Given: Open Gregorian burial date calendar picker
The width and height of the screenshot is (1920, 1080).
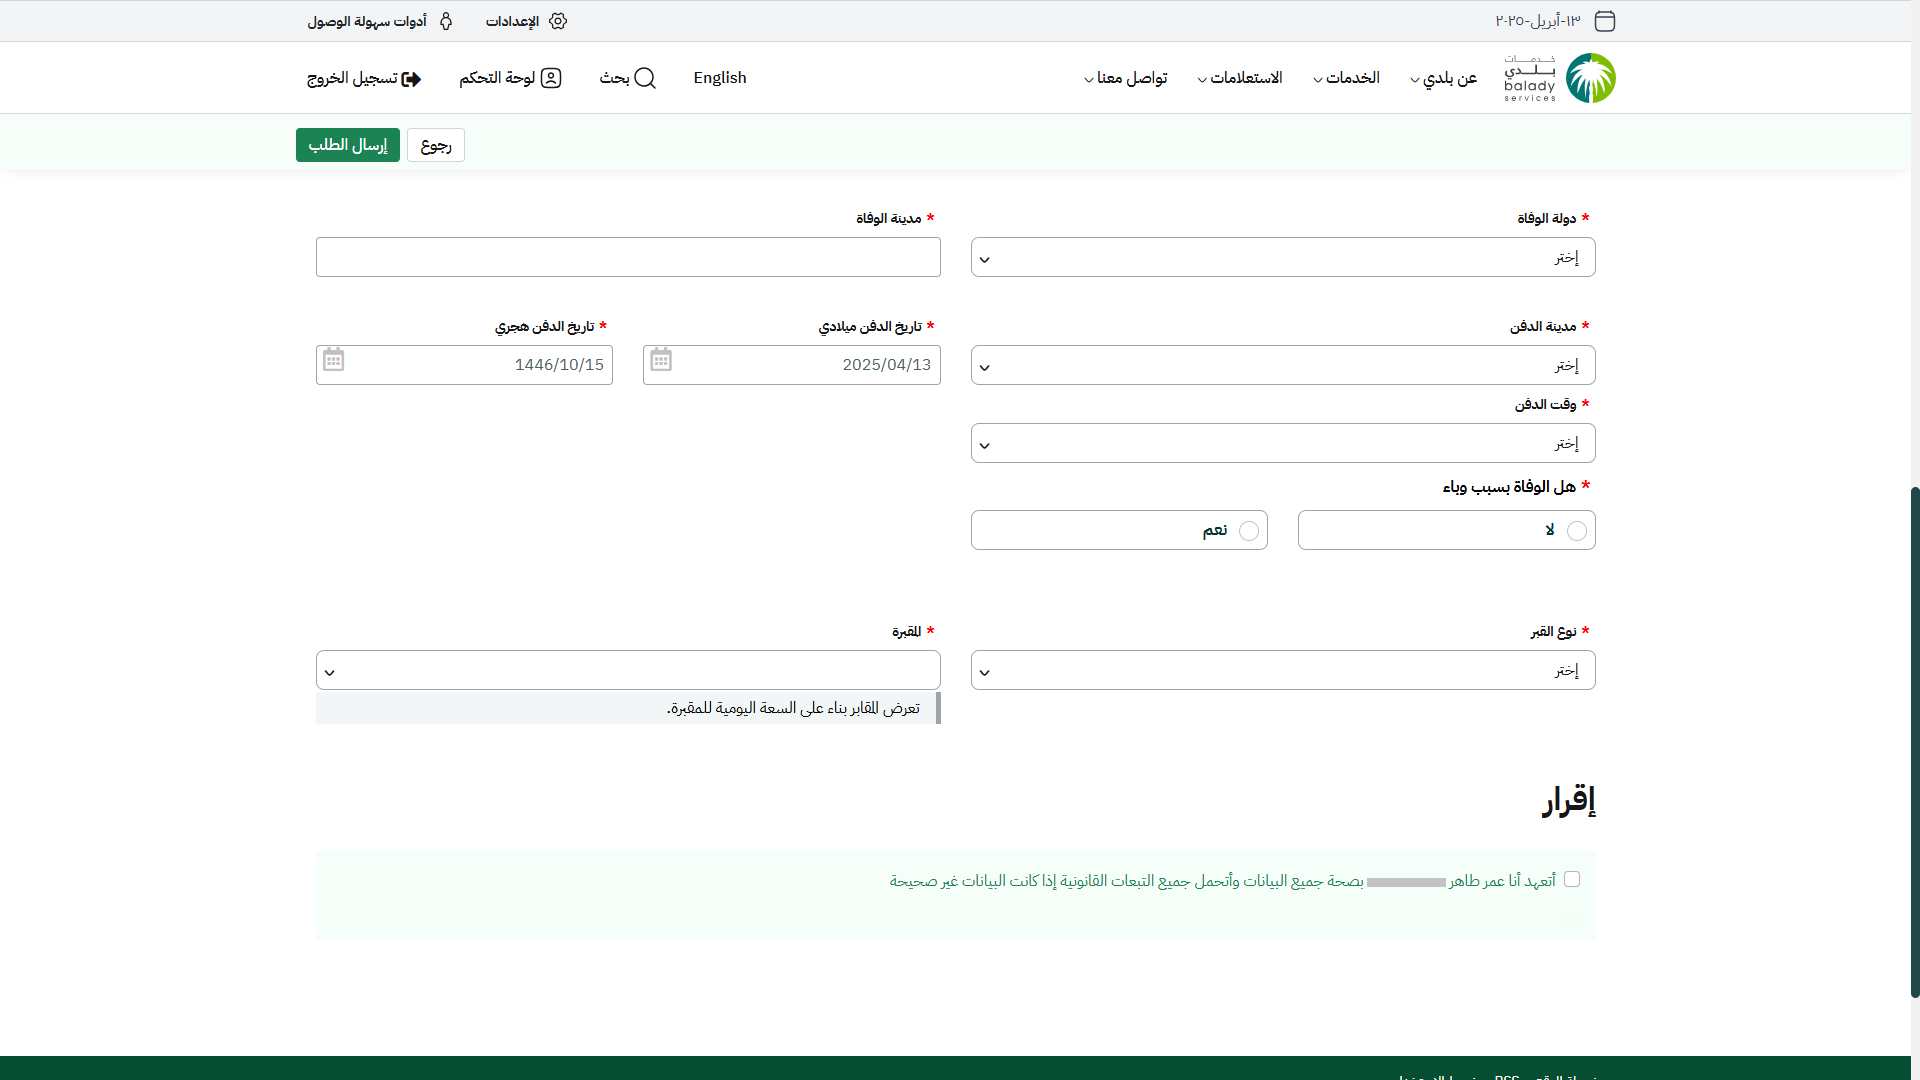Looking at the screenshot, I should point(661,360).
